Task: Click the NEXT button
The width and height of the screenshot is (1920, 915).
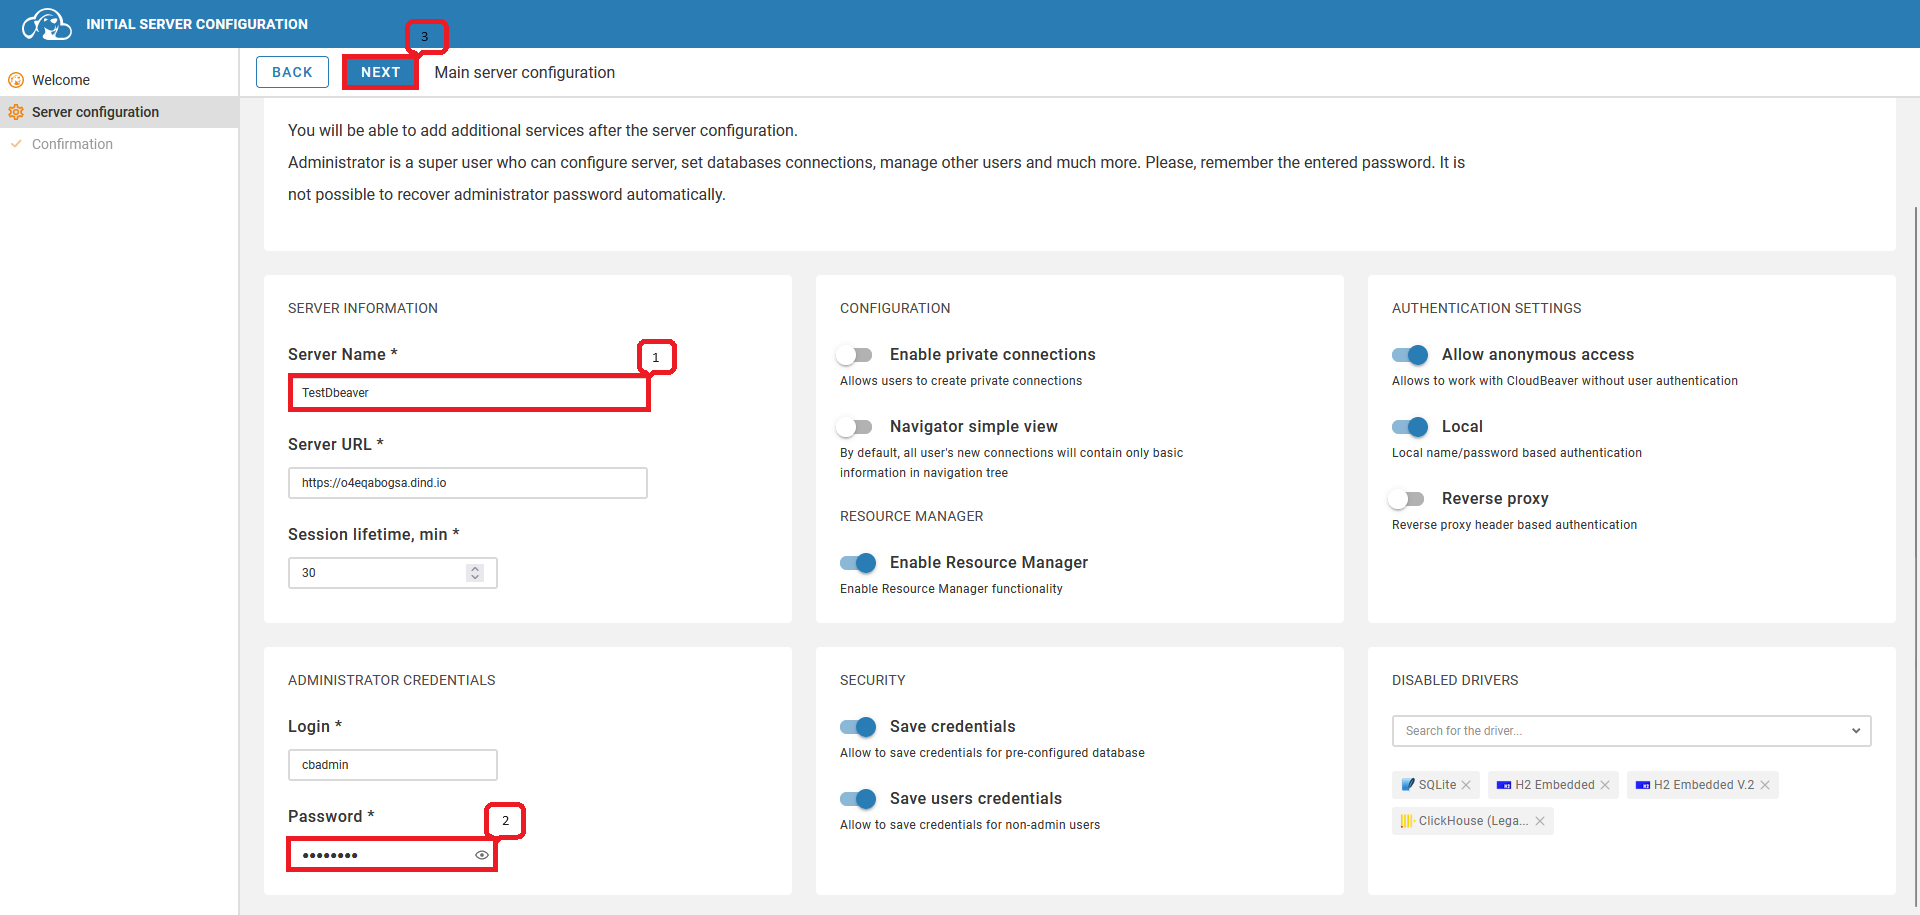Action: pyautogui.click(x=380, y=72)
